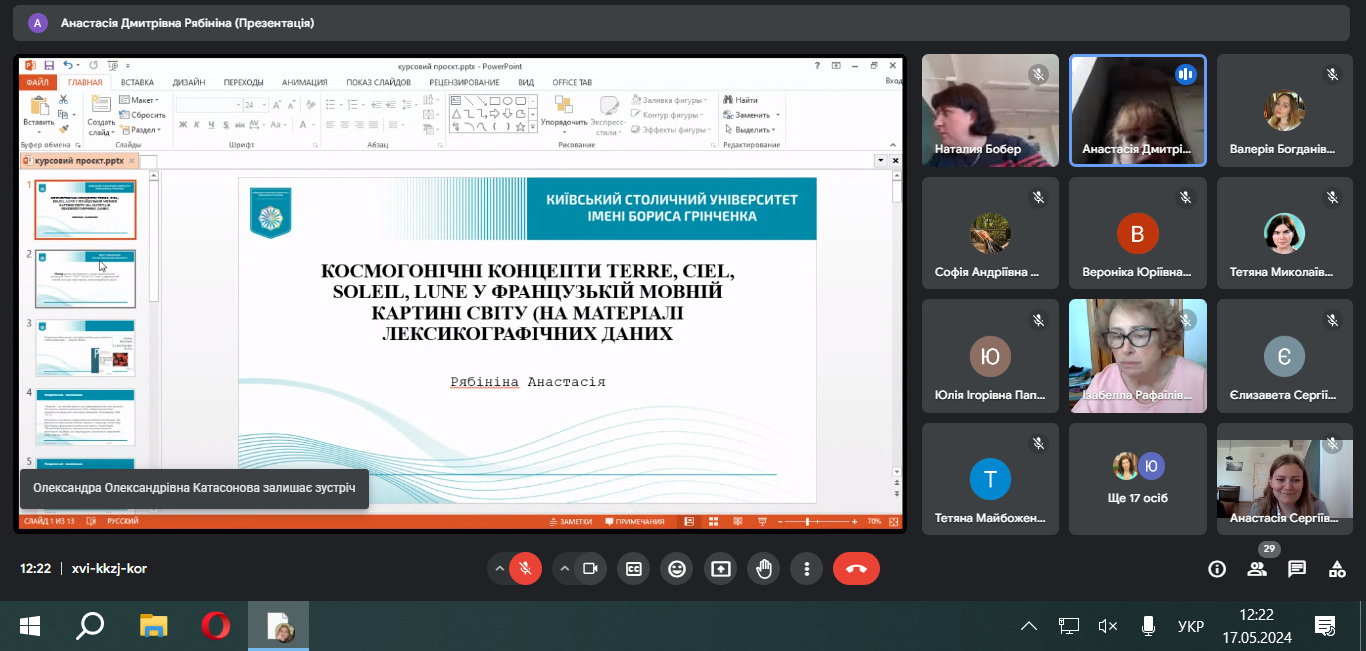Click the УКР language indicator
1366x651 pixels.
click(x=1190, y=627)
